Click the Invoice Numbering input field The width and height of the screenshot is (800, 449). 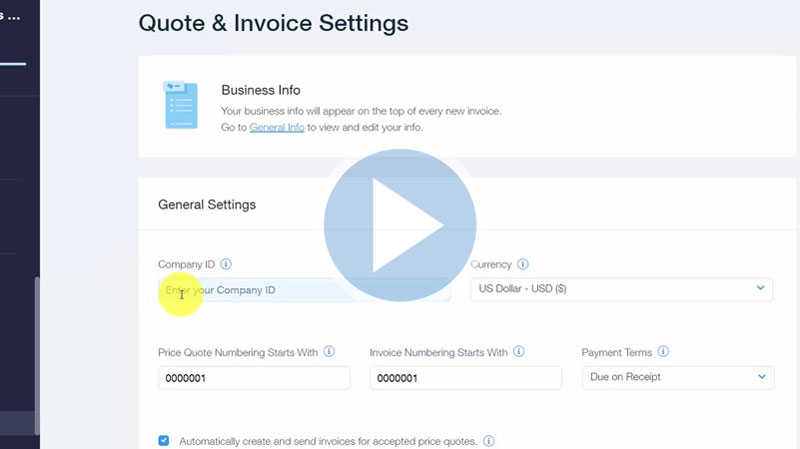465,377
